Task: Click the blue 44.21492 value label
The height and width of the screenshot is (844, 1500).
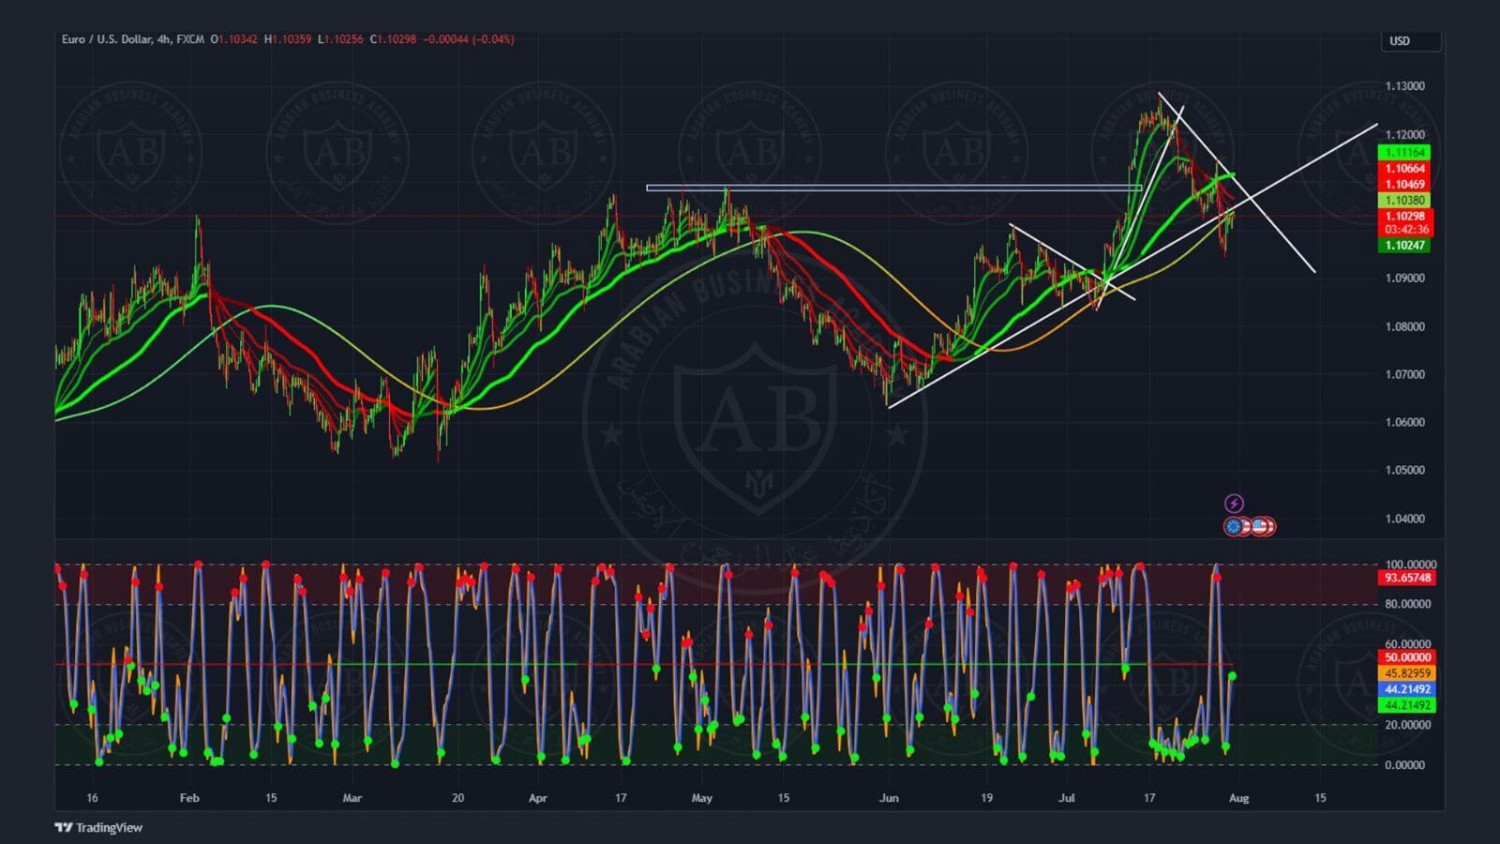Action: (x=1407, y=689)
